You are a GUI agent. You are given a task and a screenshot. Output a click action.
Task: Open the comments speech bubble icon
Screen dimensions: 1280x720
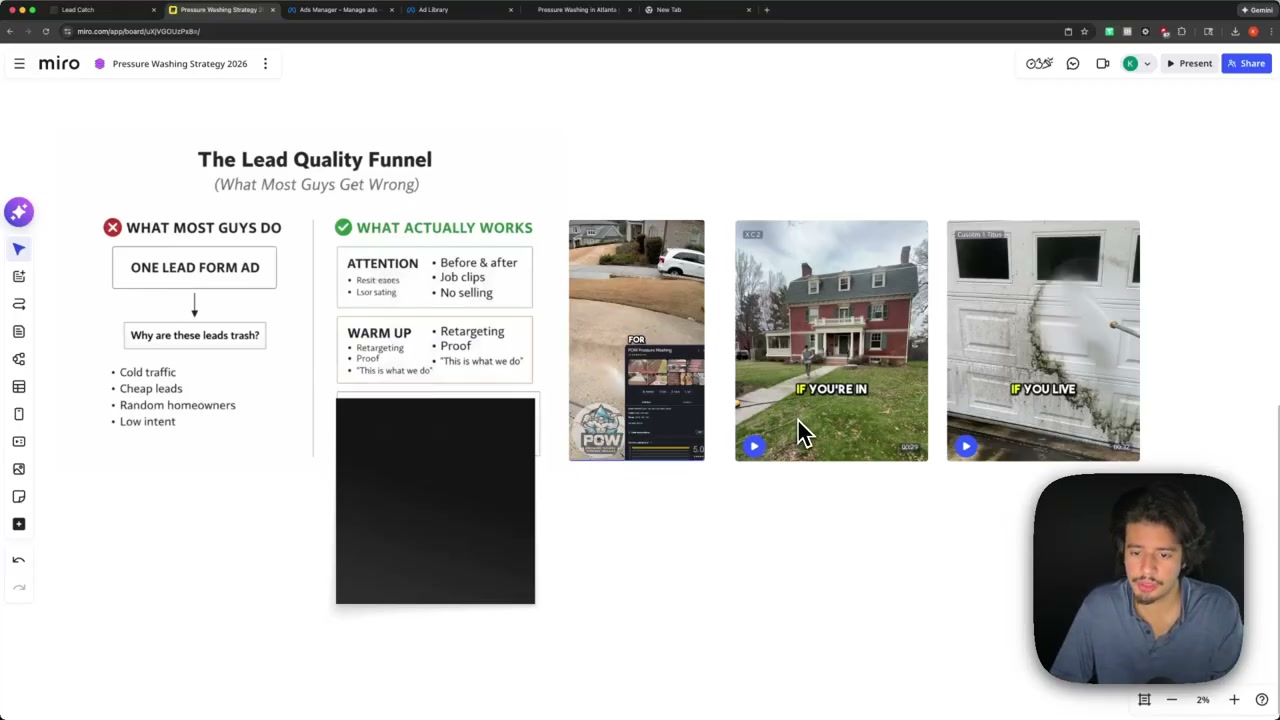pyautogui.click(x=1073, y=64)
